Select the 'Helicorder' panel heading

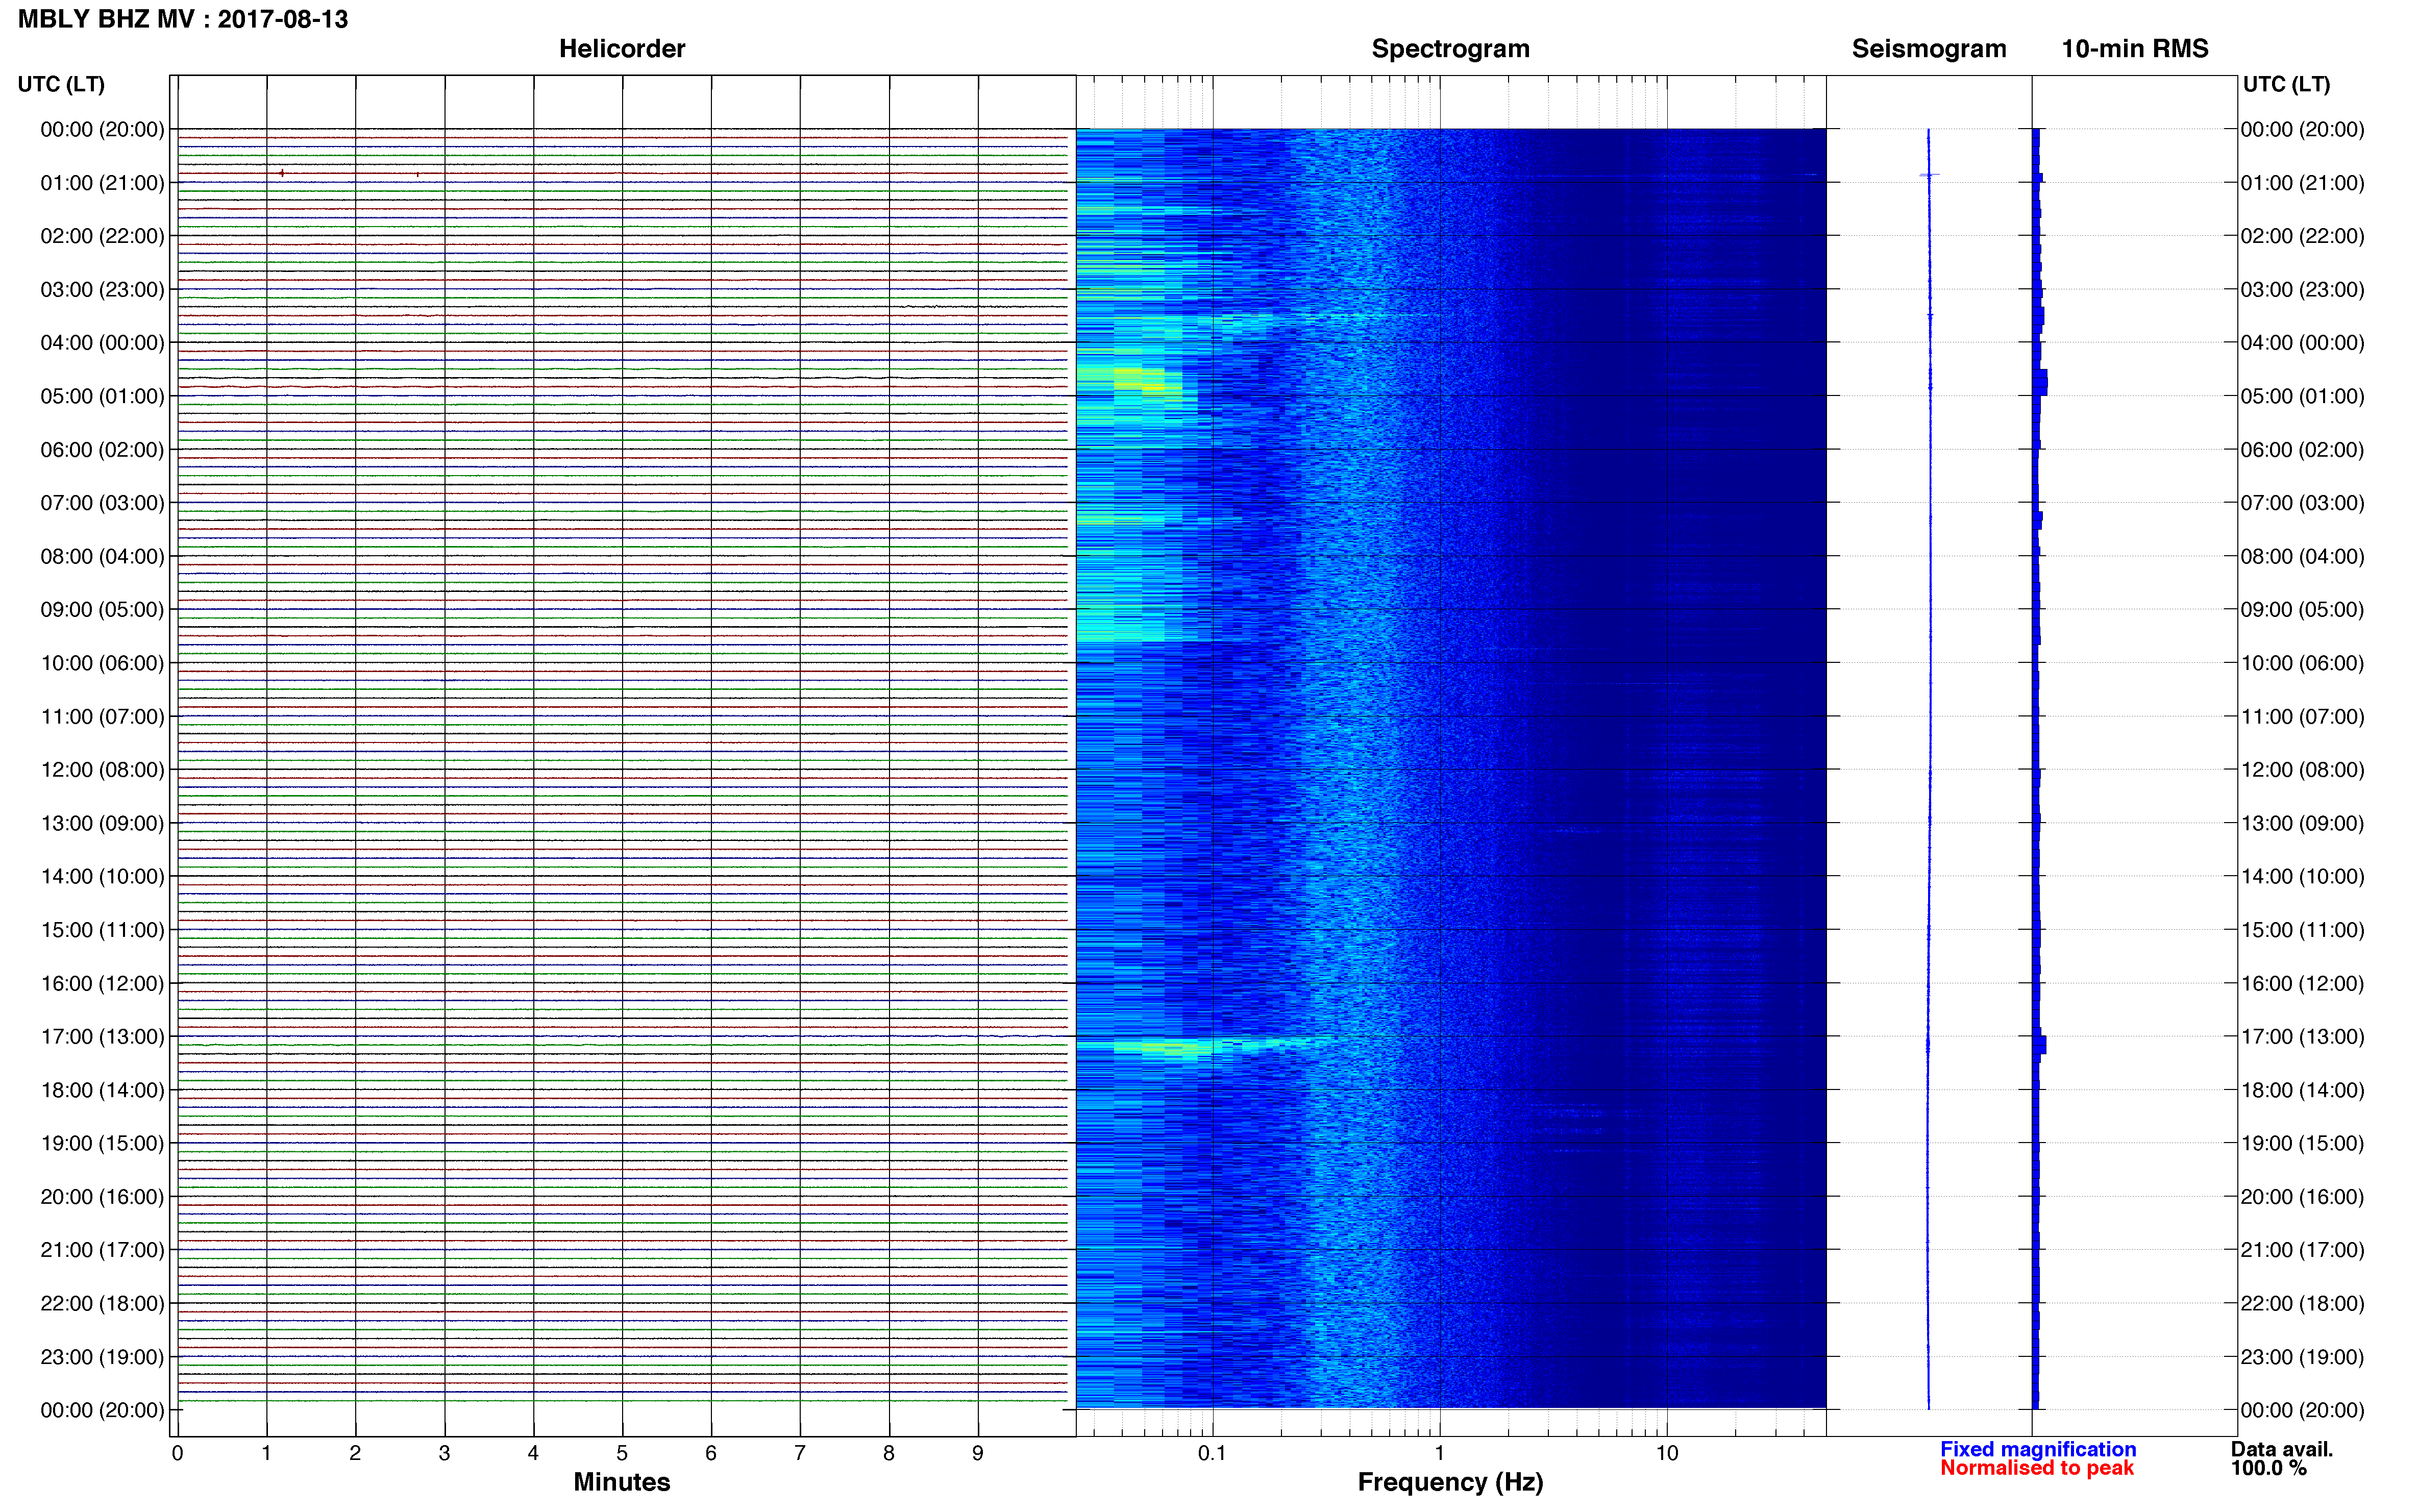coord(622,49)
